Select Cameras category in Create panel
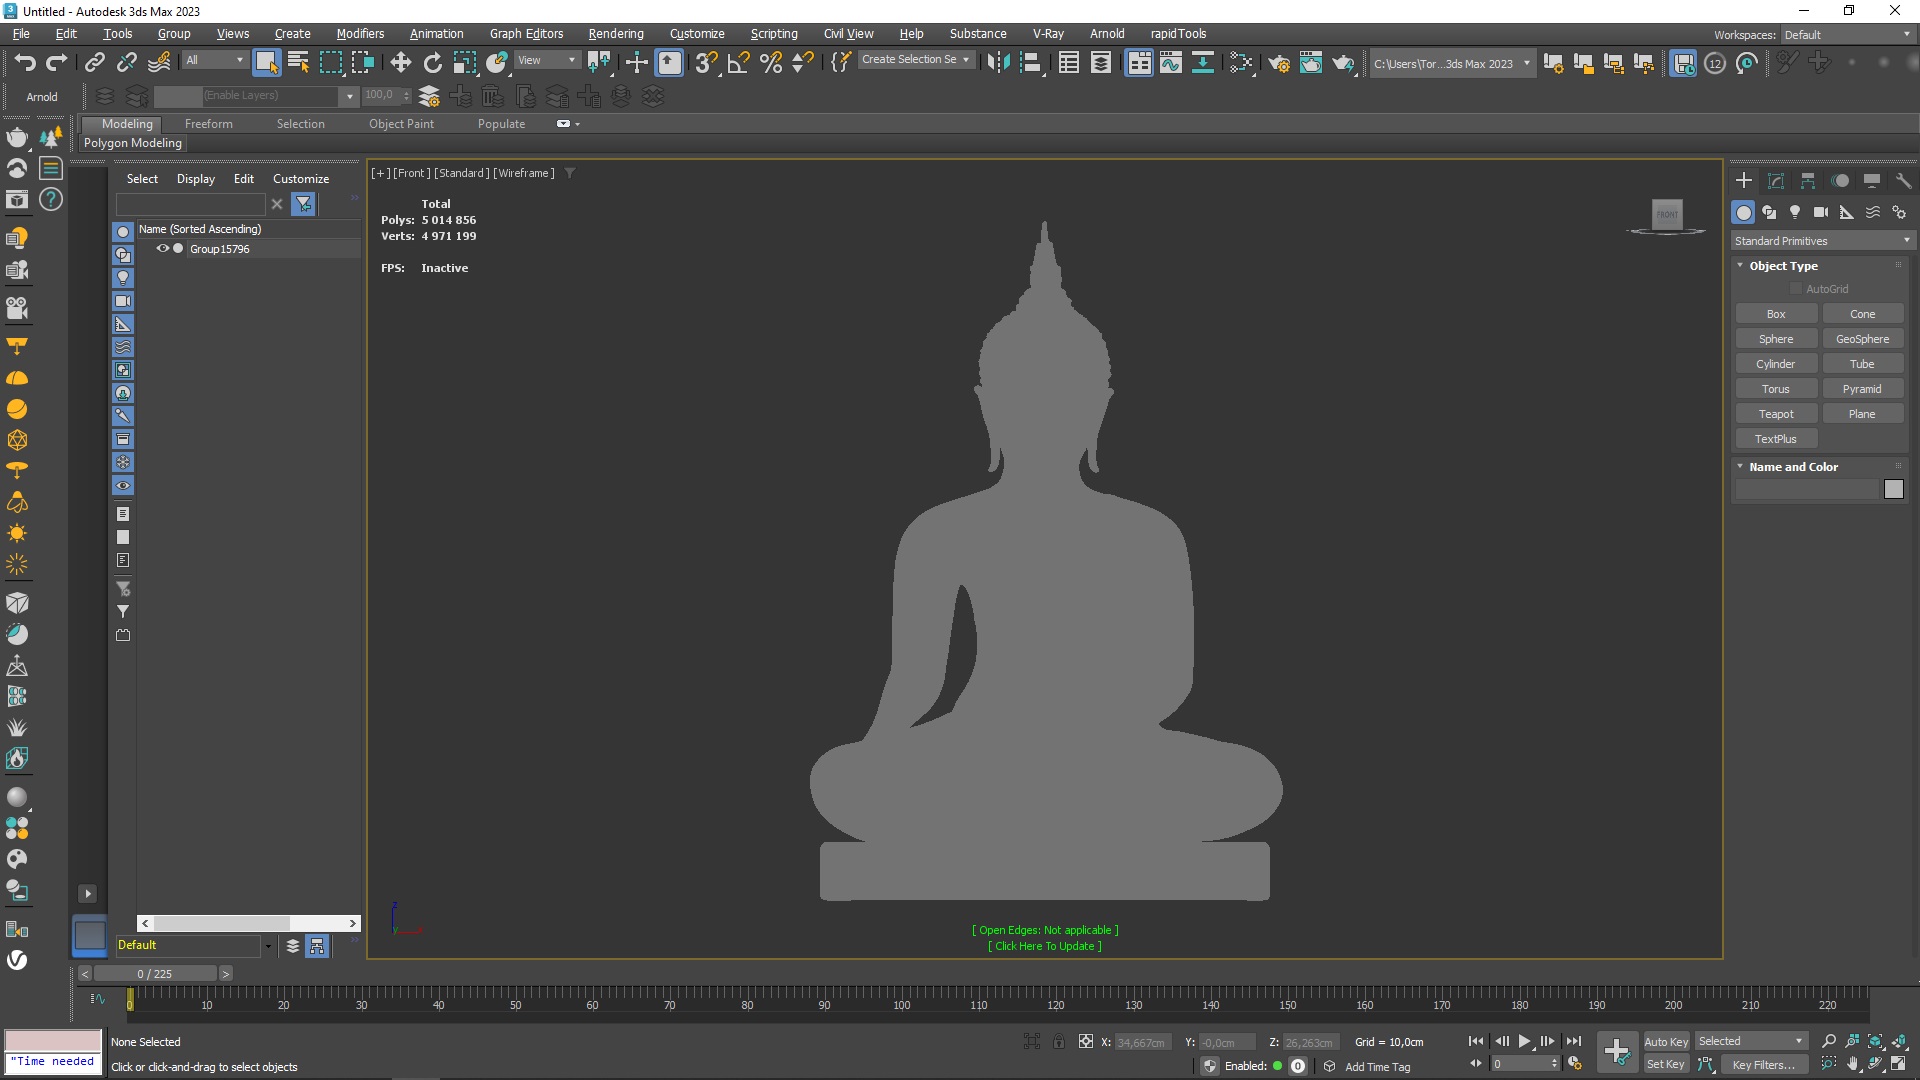 (1821, 212)
